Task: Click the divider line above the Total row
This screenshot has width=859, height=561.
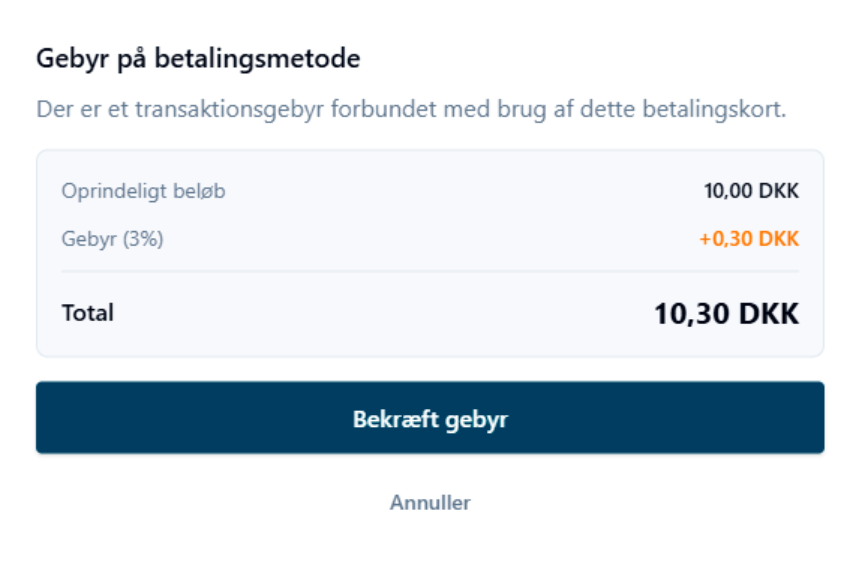Action: [x=430, y=271]
